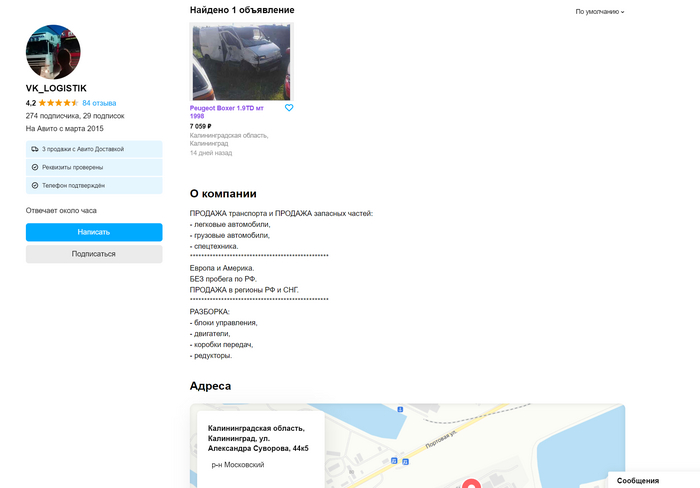Open the Peugeot Boxer van photo
Screen dimensions: 700x488
[242, 62]
